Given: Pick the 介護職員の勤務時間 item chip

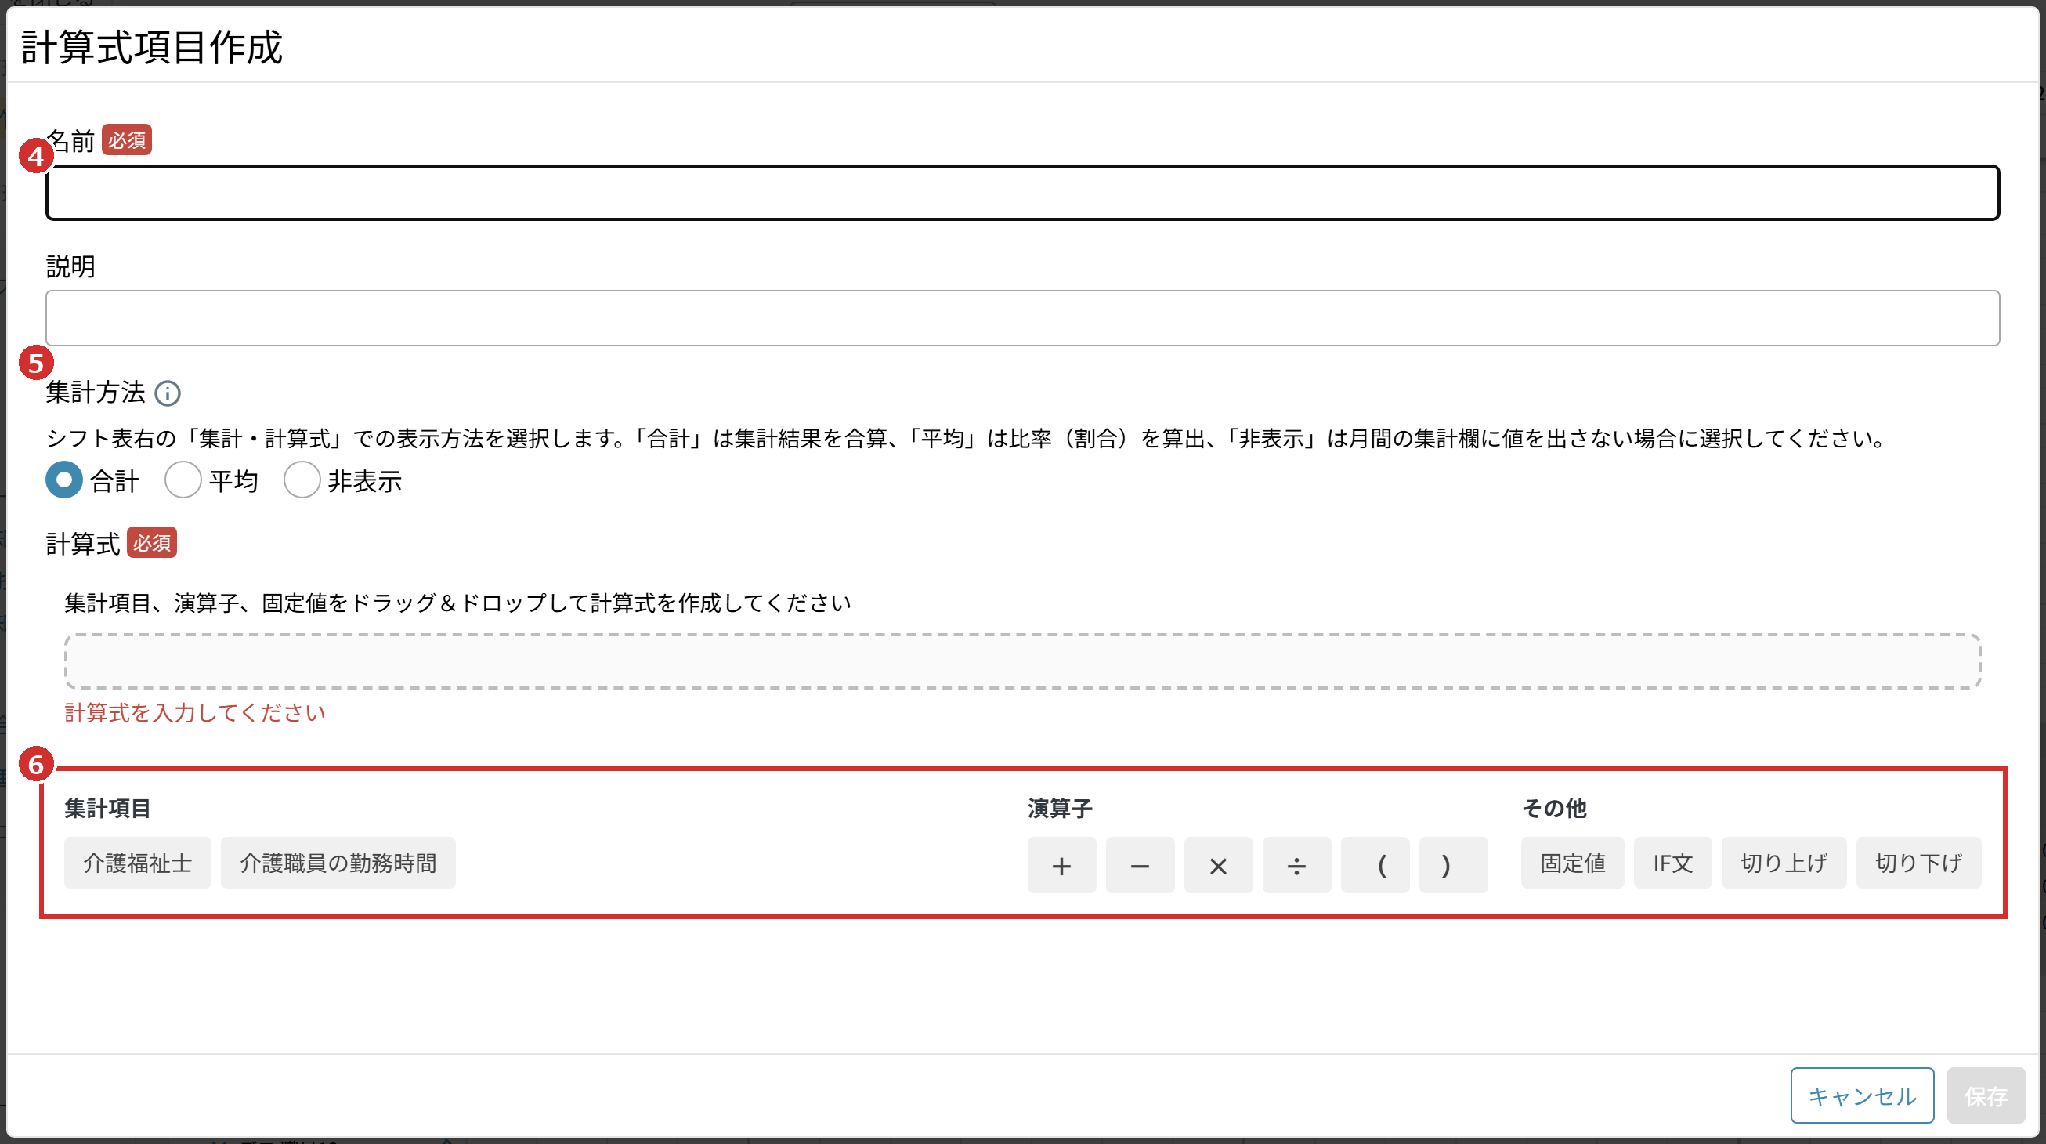Looking at the screenshot, I should [x=338, y=863].
